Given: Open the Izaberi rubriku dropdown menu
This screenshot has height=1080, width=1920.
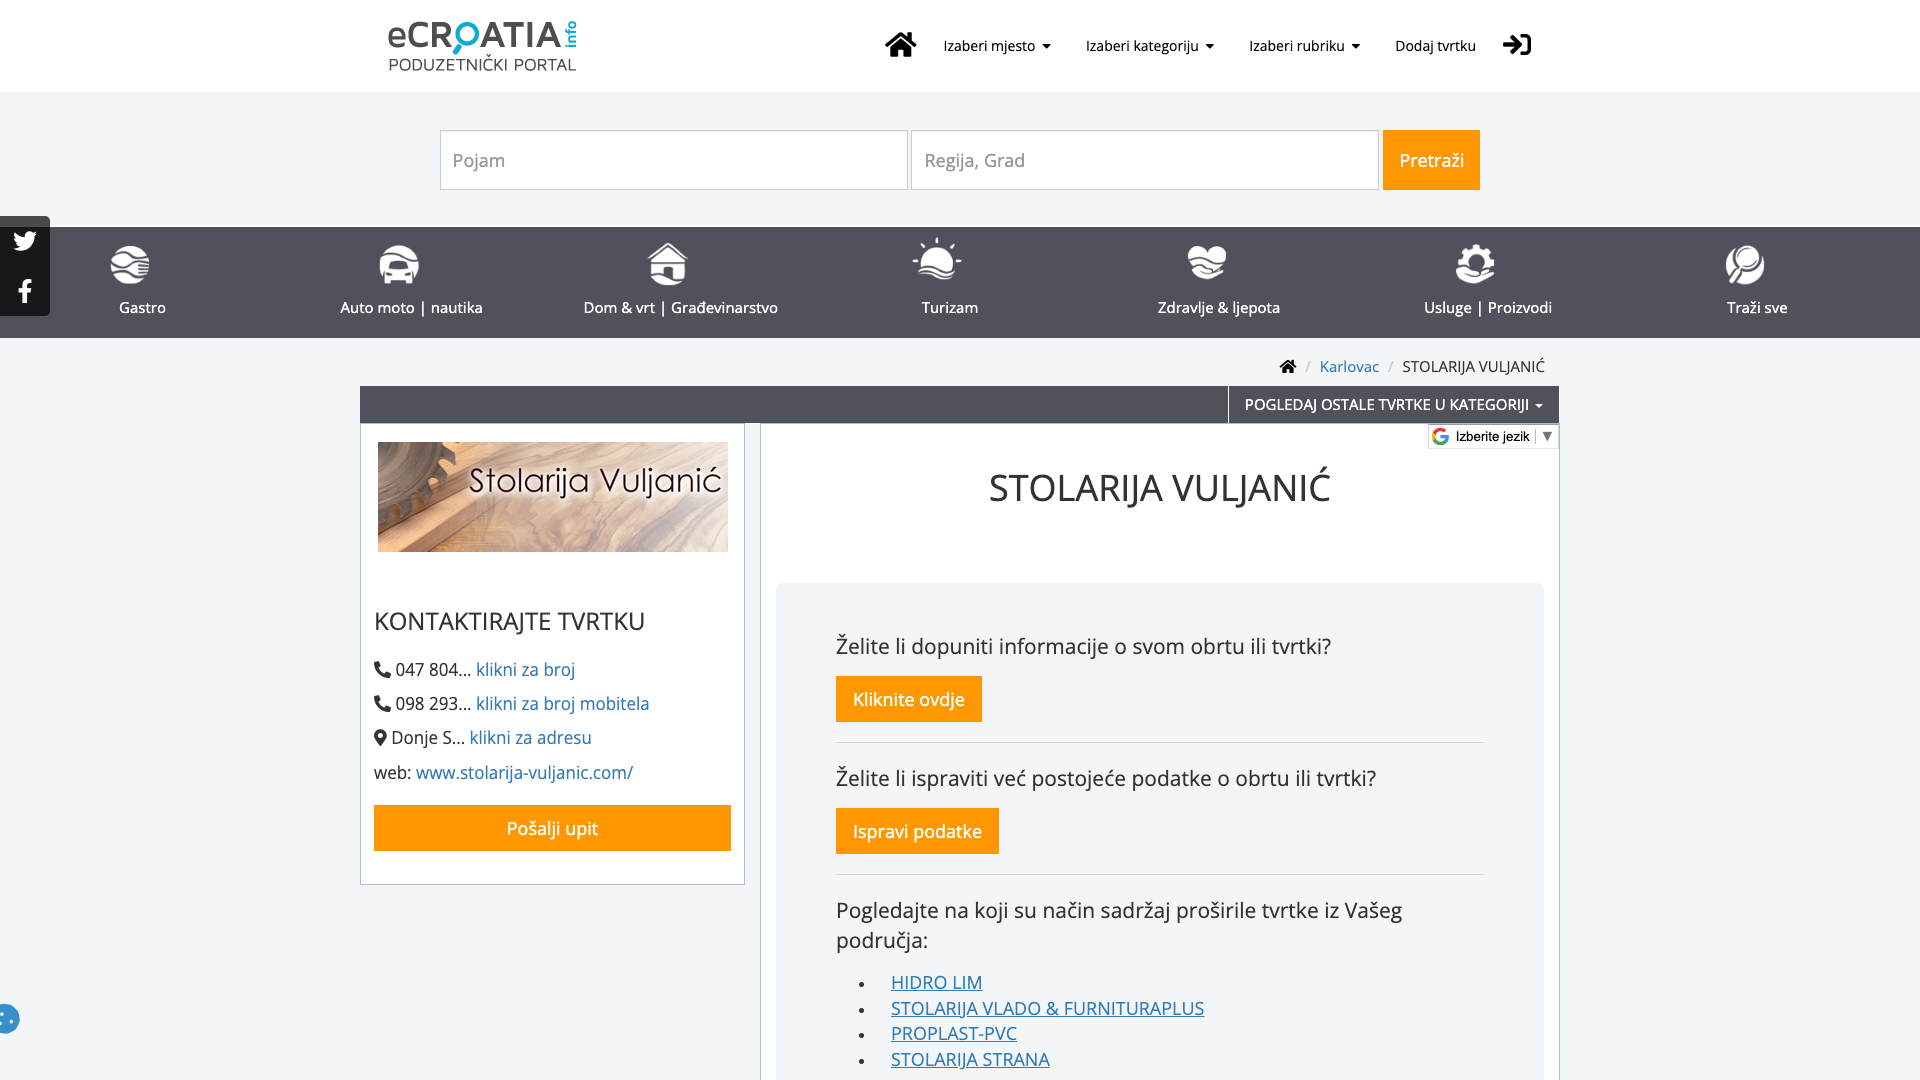Looking at the screenshot, I should [x=1304, y=46].
